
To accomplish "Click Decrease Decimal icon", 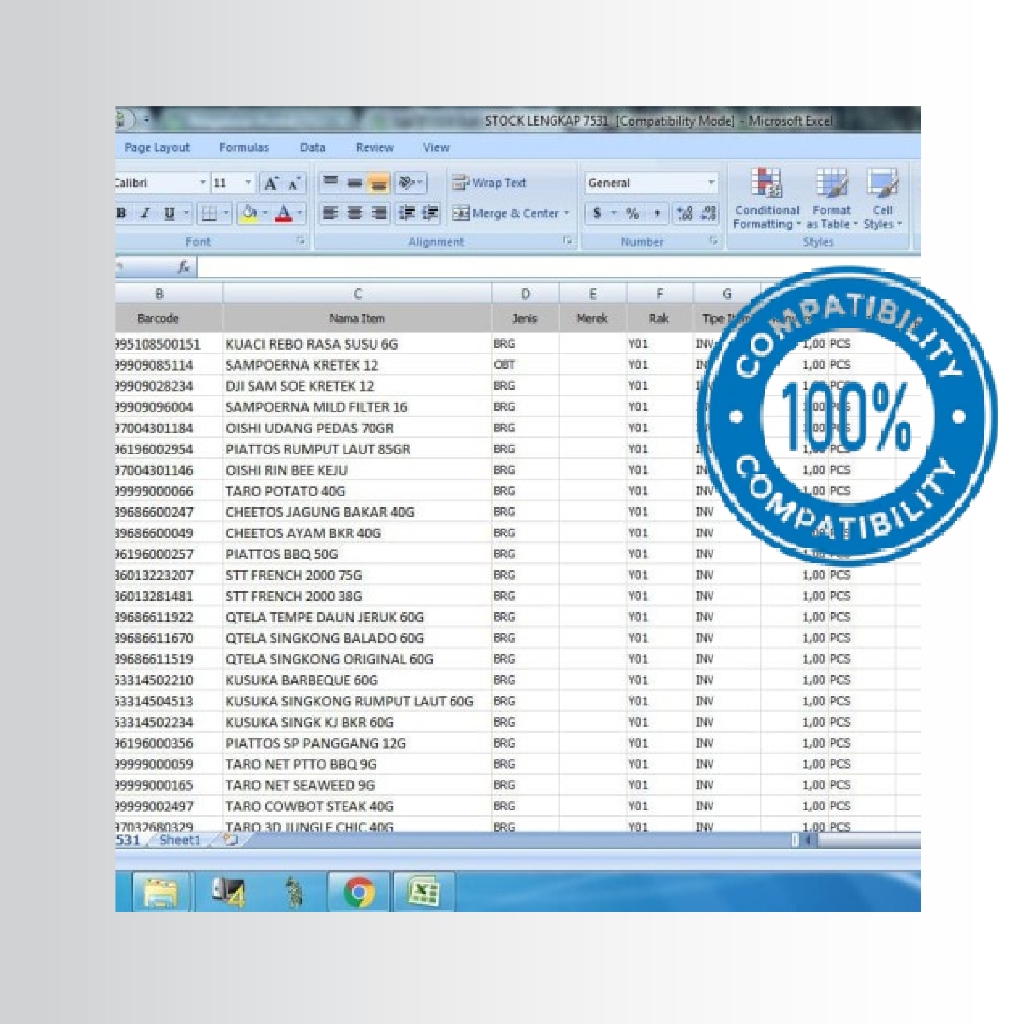I will [709, 213].
